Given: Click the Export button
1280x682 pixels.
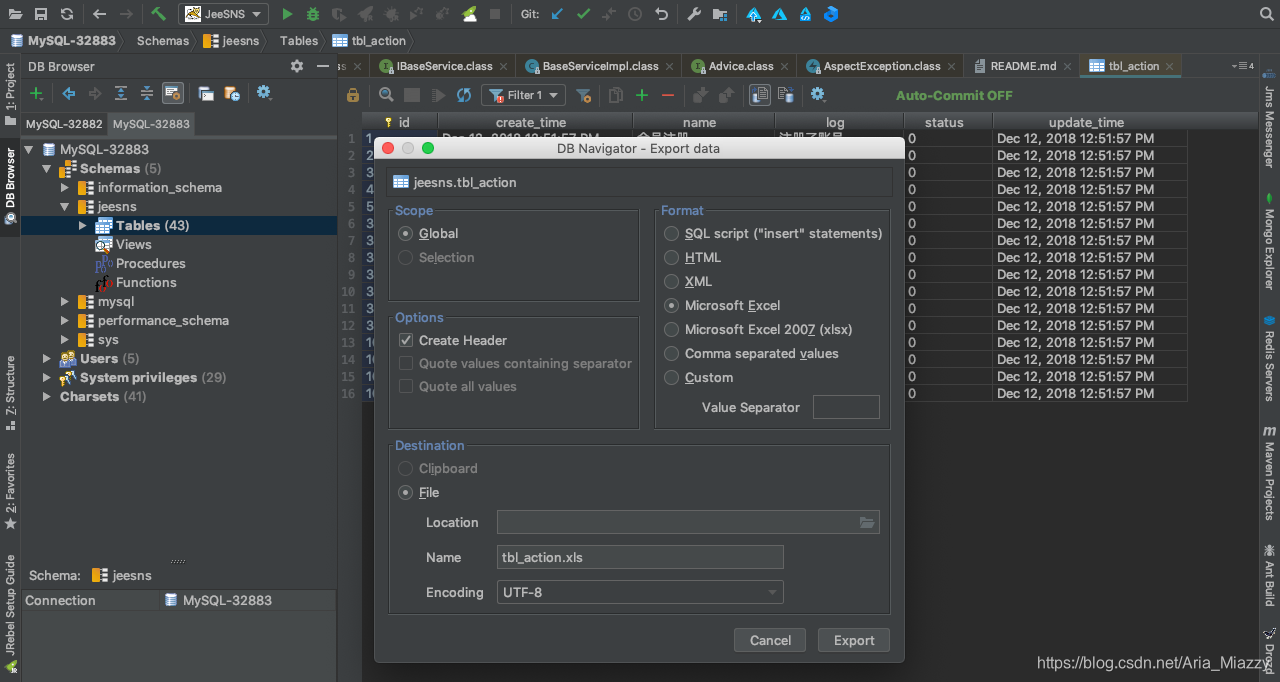Looking at the screenshot, I should coord(854,640).
